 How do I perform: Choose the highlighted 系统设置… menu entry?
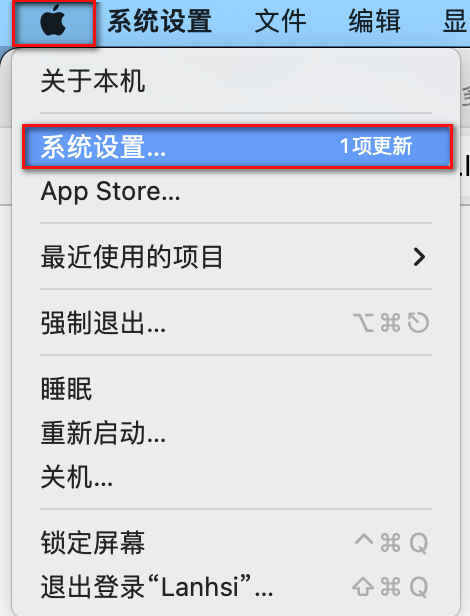coord(236,147)
